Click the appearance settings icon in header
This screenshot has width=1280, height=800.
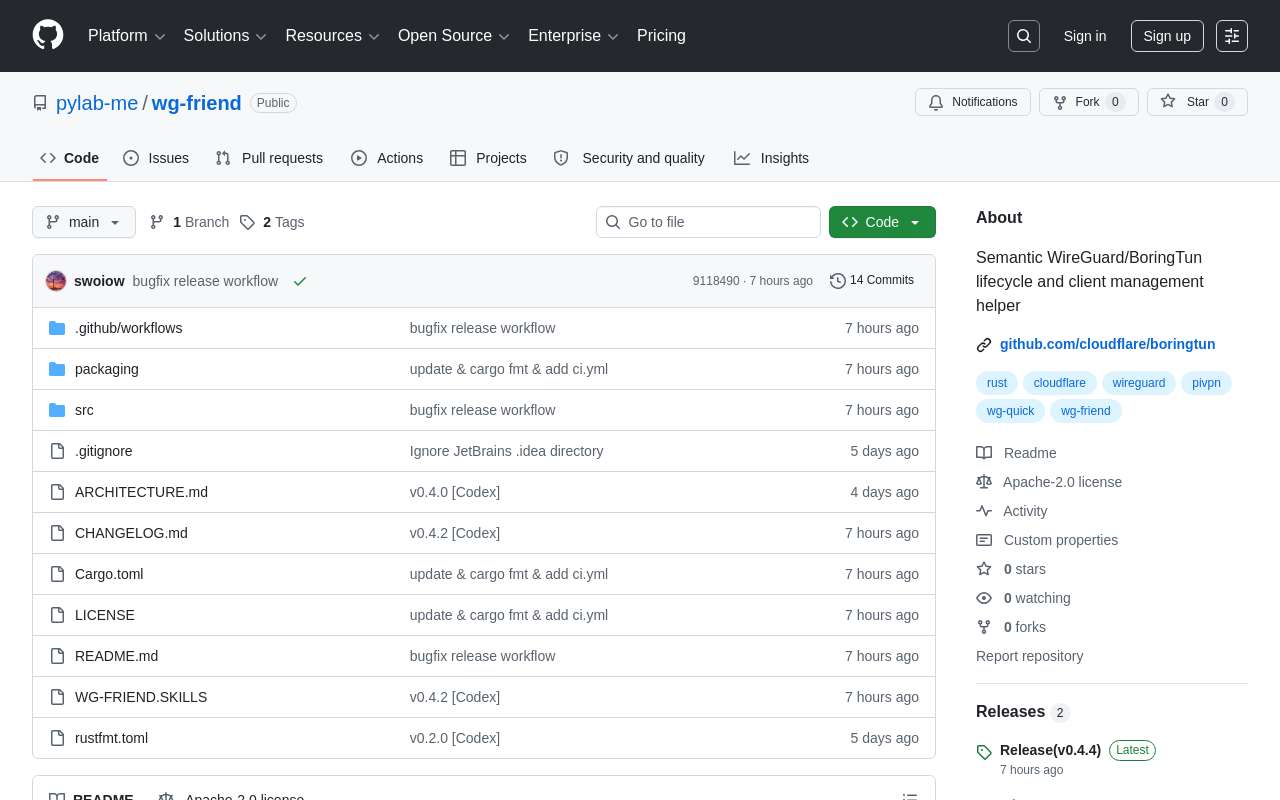point(1231,36)
